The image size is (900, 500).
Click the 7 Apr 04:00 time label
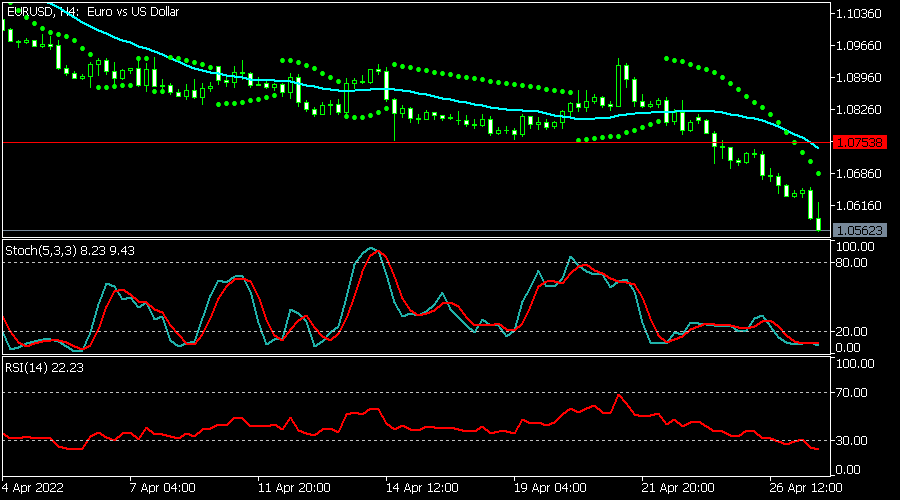tap(163, 488)
